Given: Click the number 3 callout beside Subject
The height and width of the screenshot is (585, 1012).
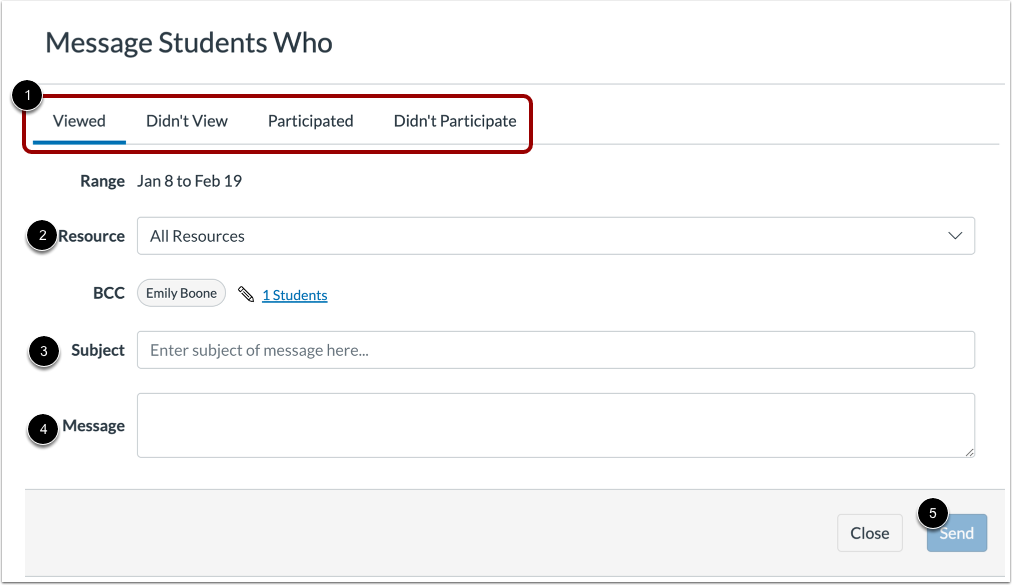Looking at the screenshot, I should (x=42, y=351).
